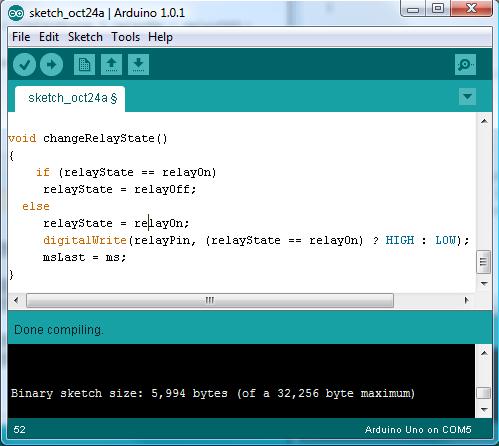Click the Verify checkmark button
Image resolution: width=499 pixels, height=446 pixels.
[25, 64]
